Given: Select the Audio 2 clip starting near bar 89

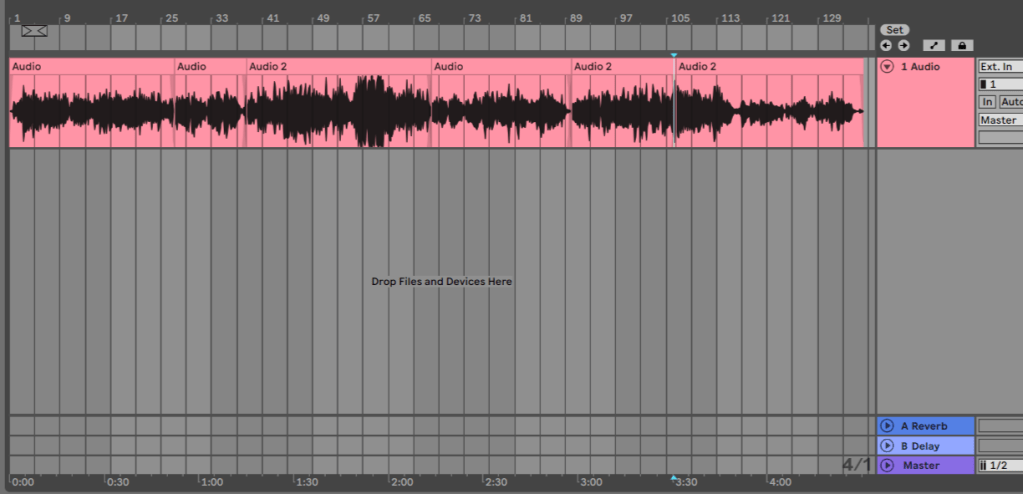Looking at the screenshot, I should pos(622,66).
